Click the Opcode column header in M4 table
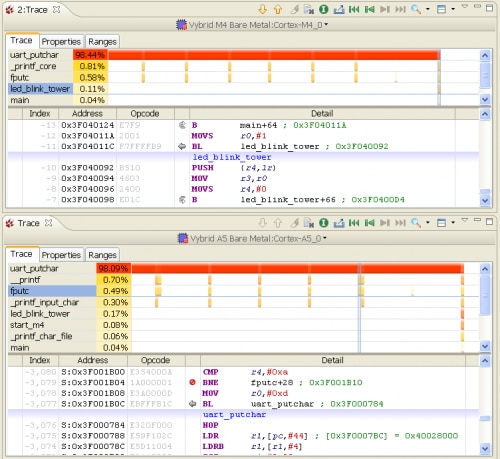The image size is (500, 459). coord(145,114)
